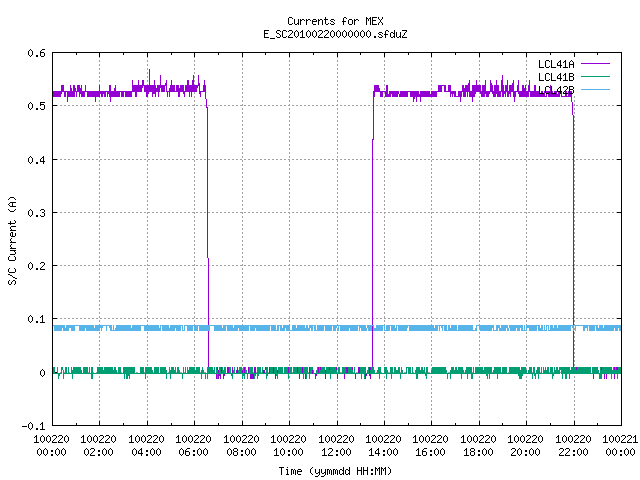Image resolution: width=640 pixels, height=480 pixels.
Task: Click the y-axis tick value 0.3
Action: (x=36, y=213)
